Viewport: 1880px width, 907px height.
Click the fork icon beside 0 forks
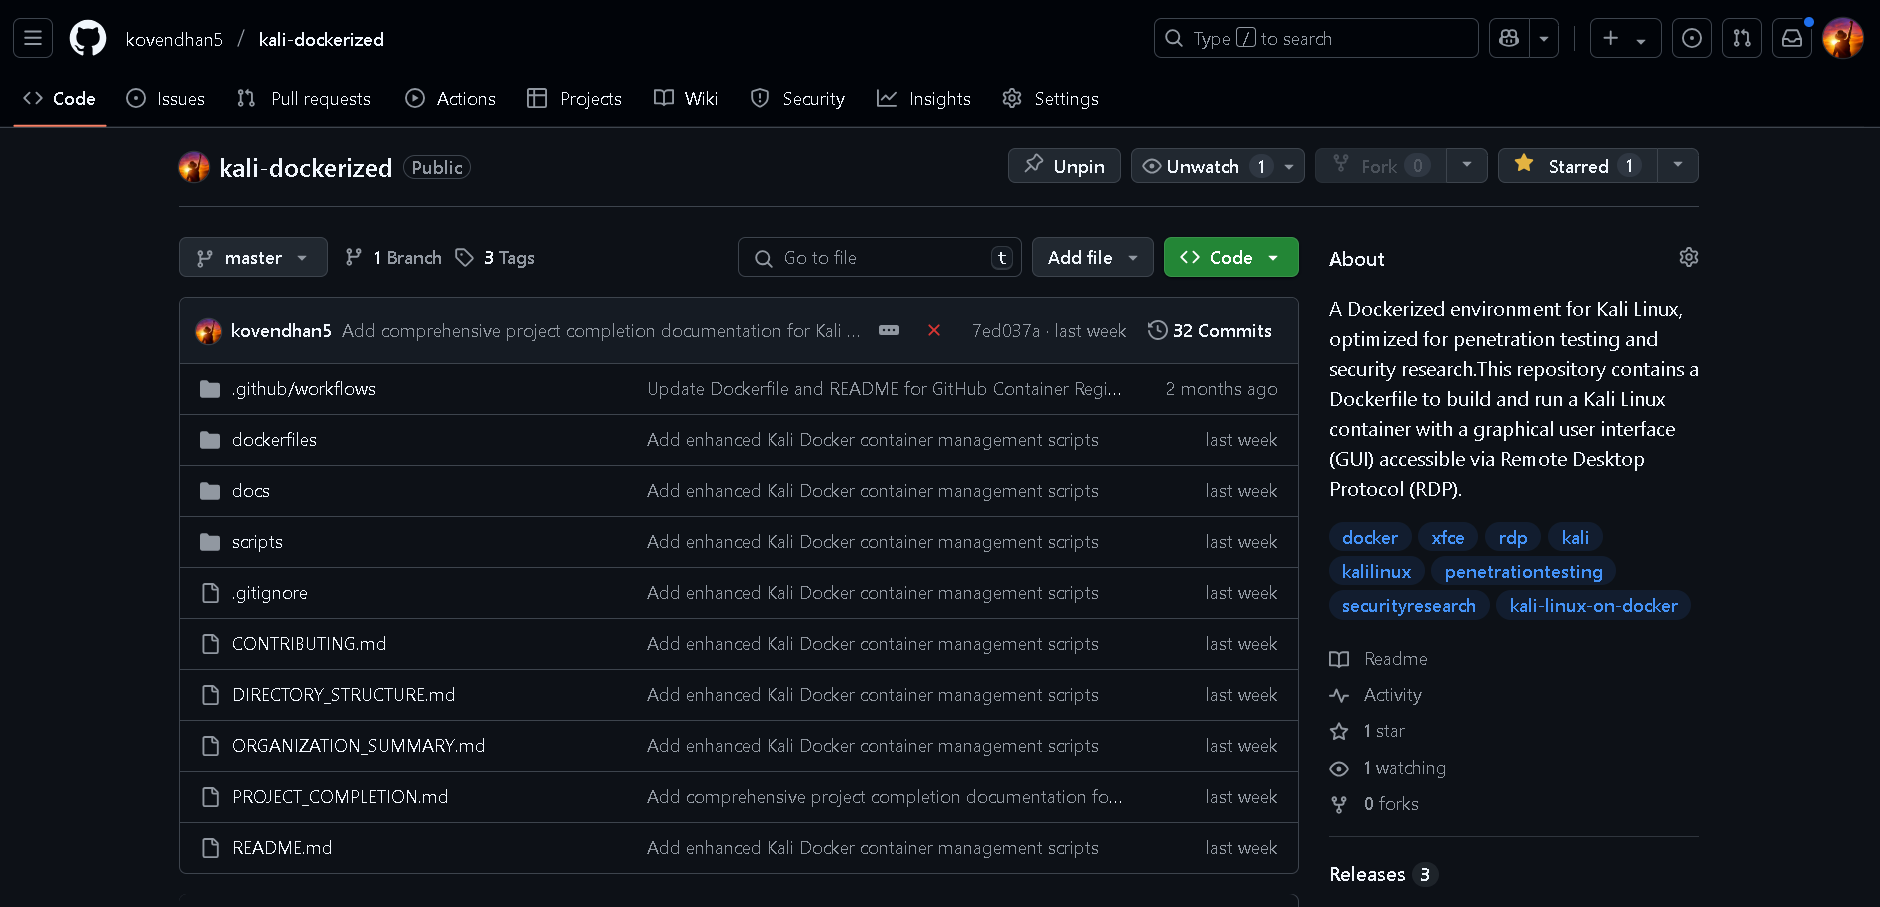pos(1339,804)
